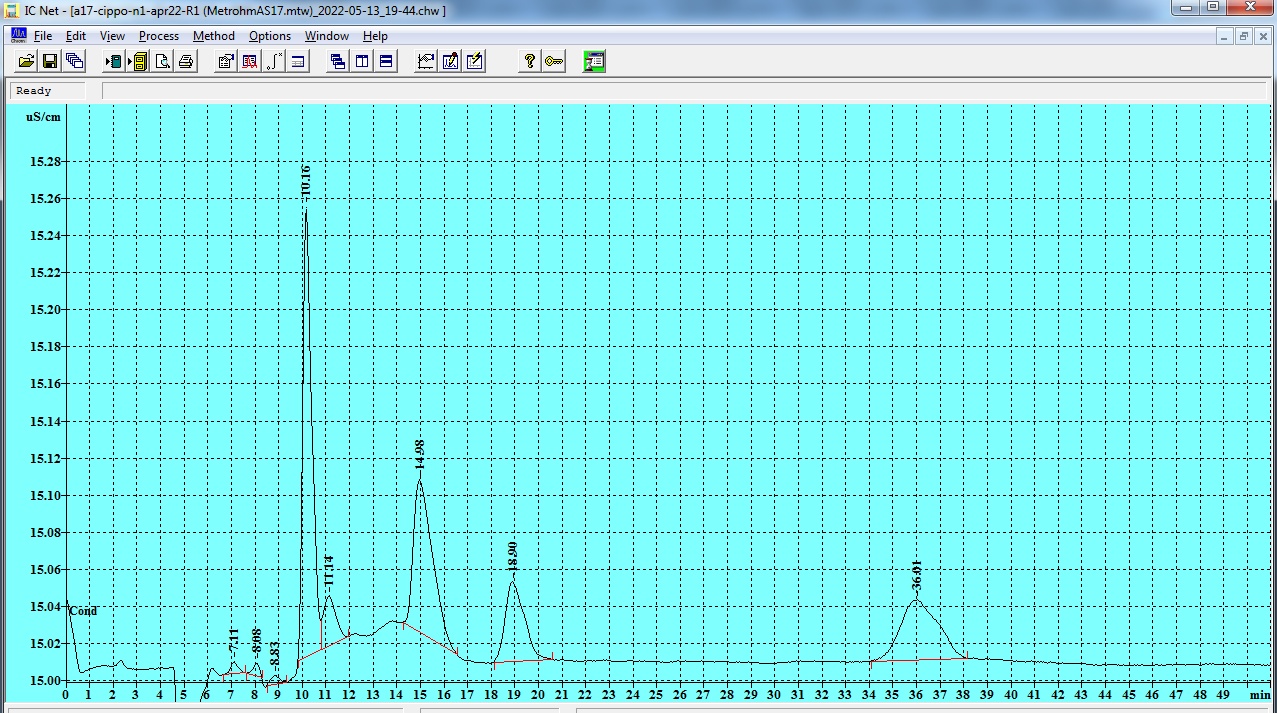Click the chart with lightning bolt icon

pos(474,61)
